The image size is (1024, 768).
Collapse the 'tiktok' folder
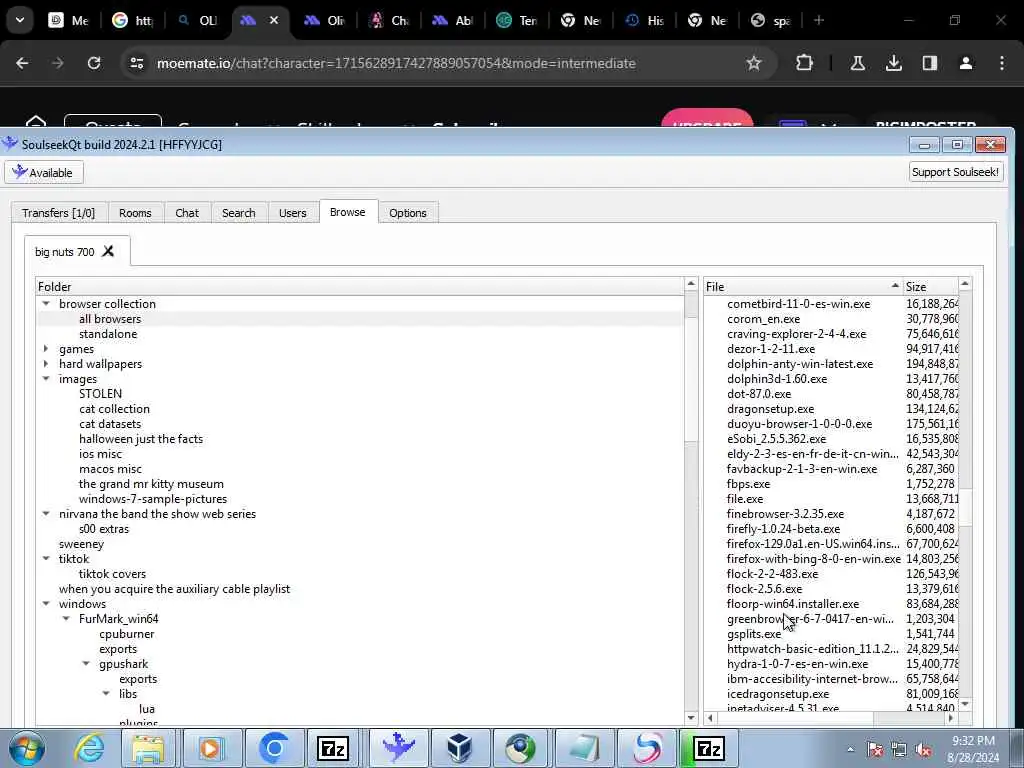click(46, 559)
